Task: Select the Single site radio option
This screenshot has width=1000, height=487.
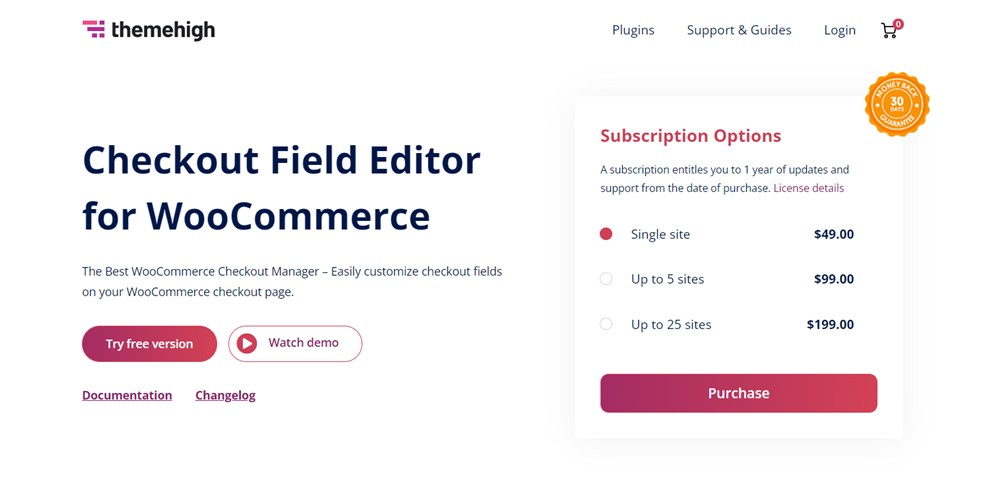Action: coord(606,234)
